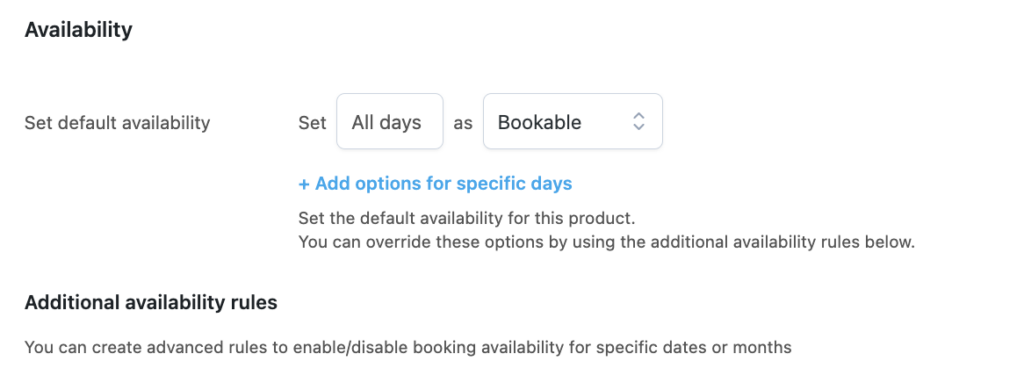Screen dimensions: 1024x390
Task: Click the 'You can override these options' sentence
Action: [607, 242]
